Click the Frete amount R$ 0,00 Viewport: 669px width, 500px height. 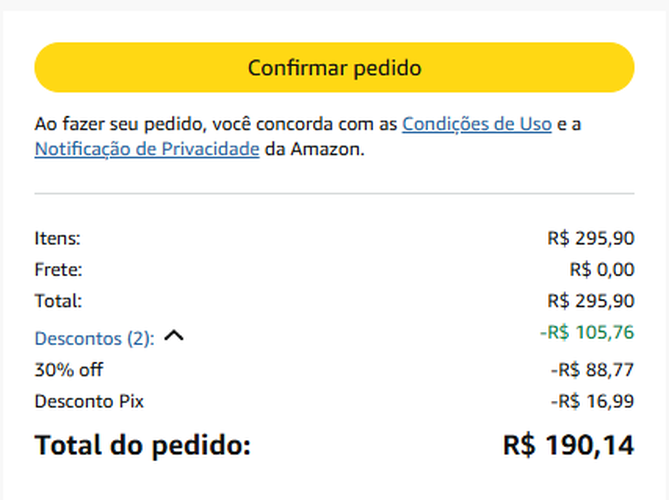click(x=601, y=269)
